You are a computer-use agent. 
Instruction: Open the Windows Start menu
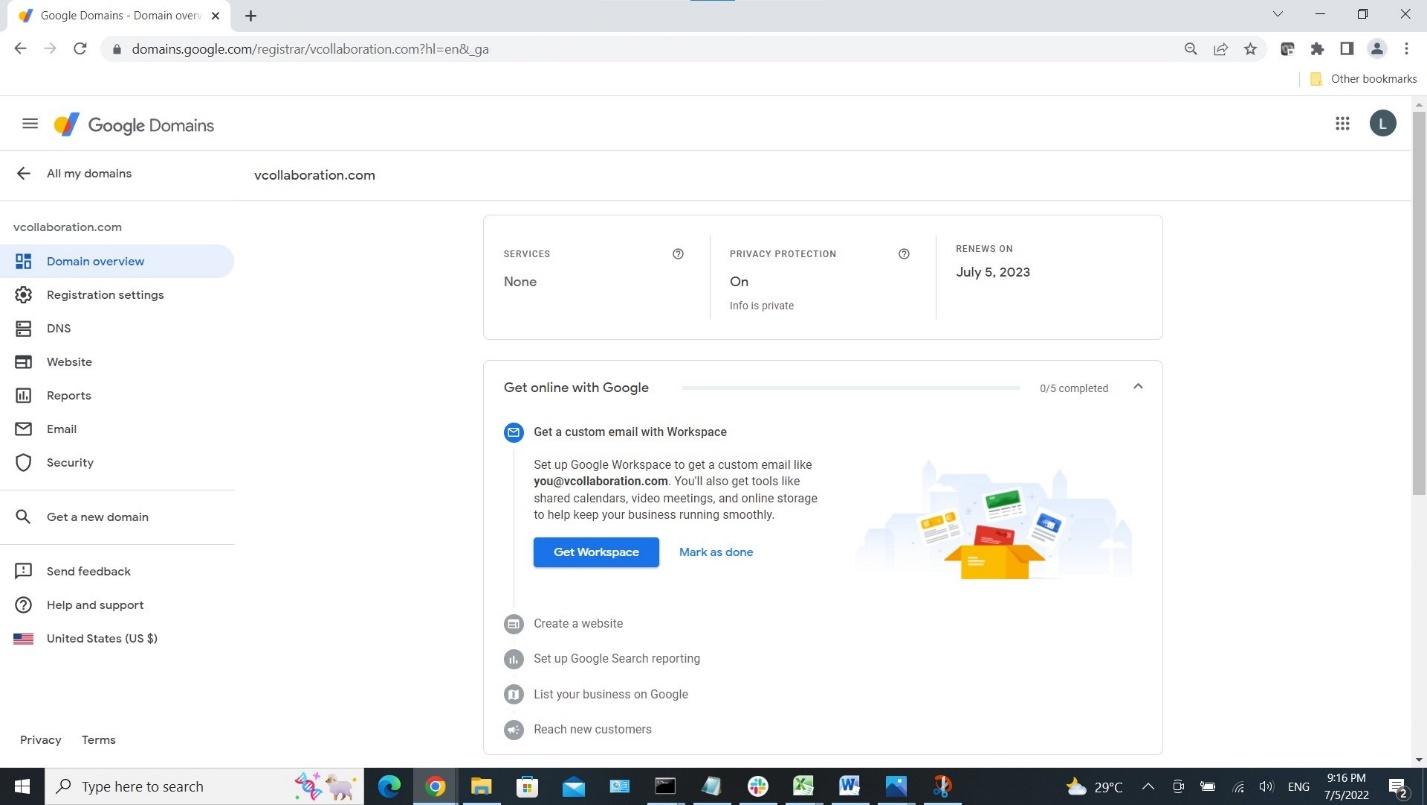click(x=22, y=786)
